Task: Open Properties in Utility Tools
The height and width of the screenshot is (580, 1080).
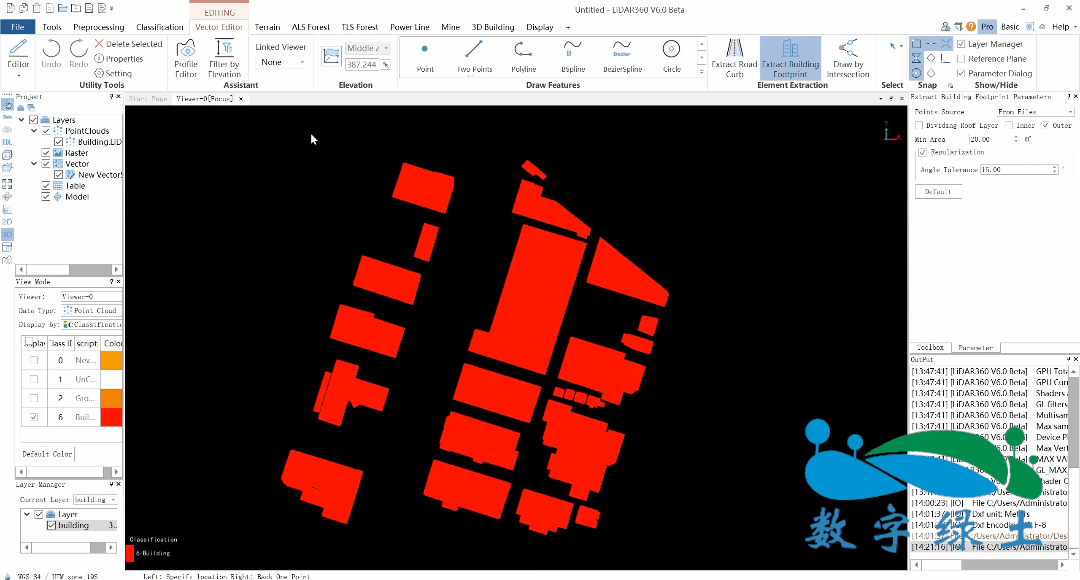Action: 118,59
